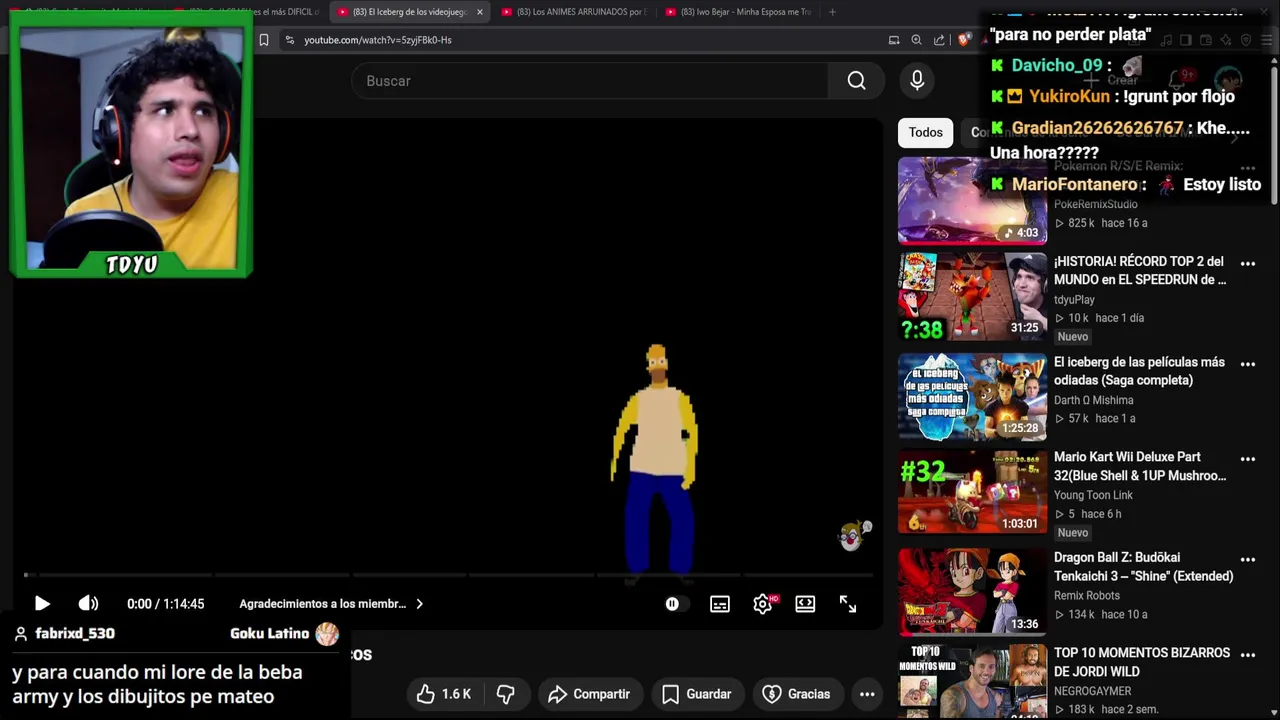1280x720 pixels.
Task: Like the video (1.6 K)
Action: tap(444, 694)
